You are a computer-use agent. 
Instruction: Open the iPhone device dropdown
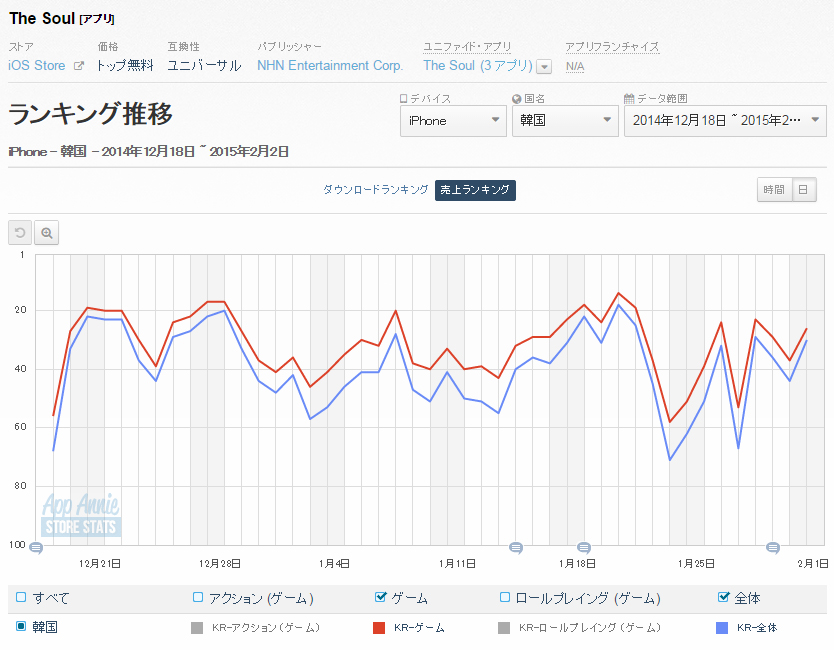click(x=453, y=121)
